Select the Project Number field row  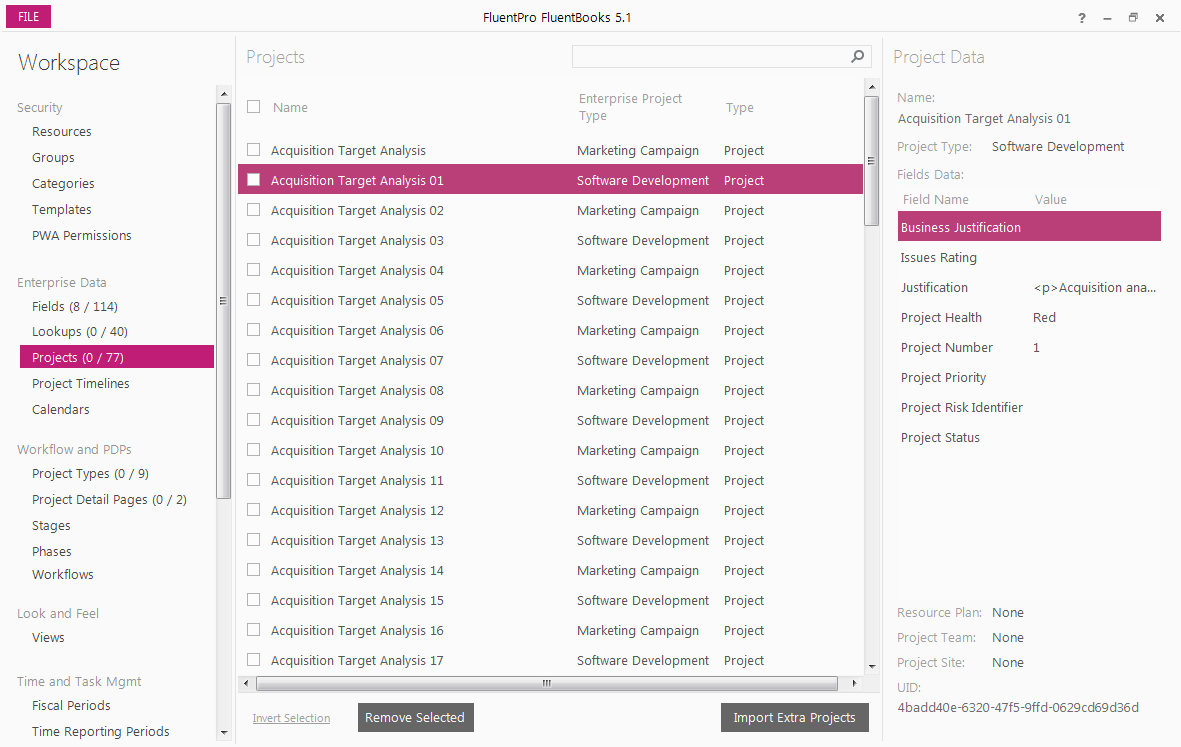click(1029, 348)
